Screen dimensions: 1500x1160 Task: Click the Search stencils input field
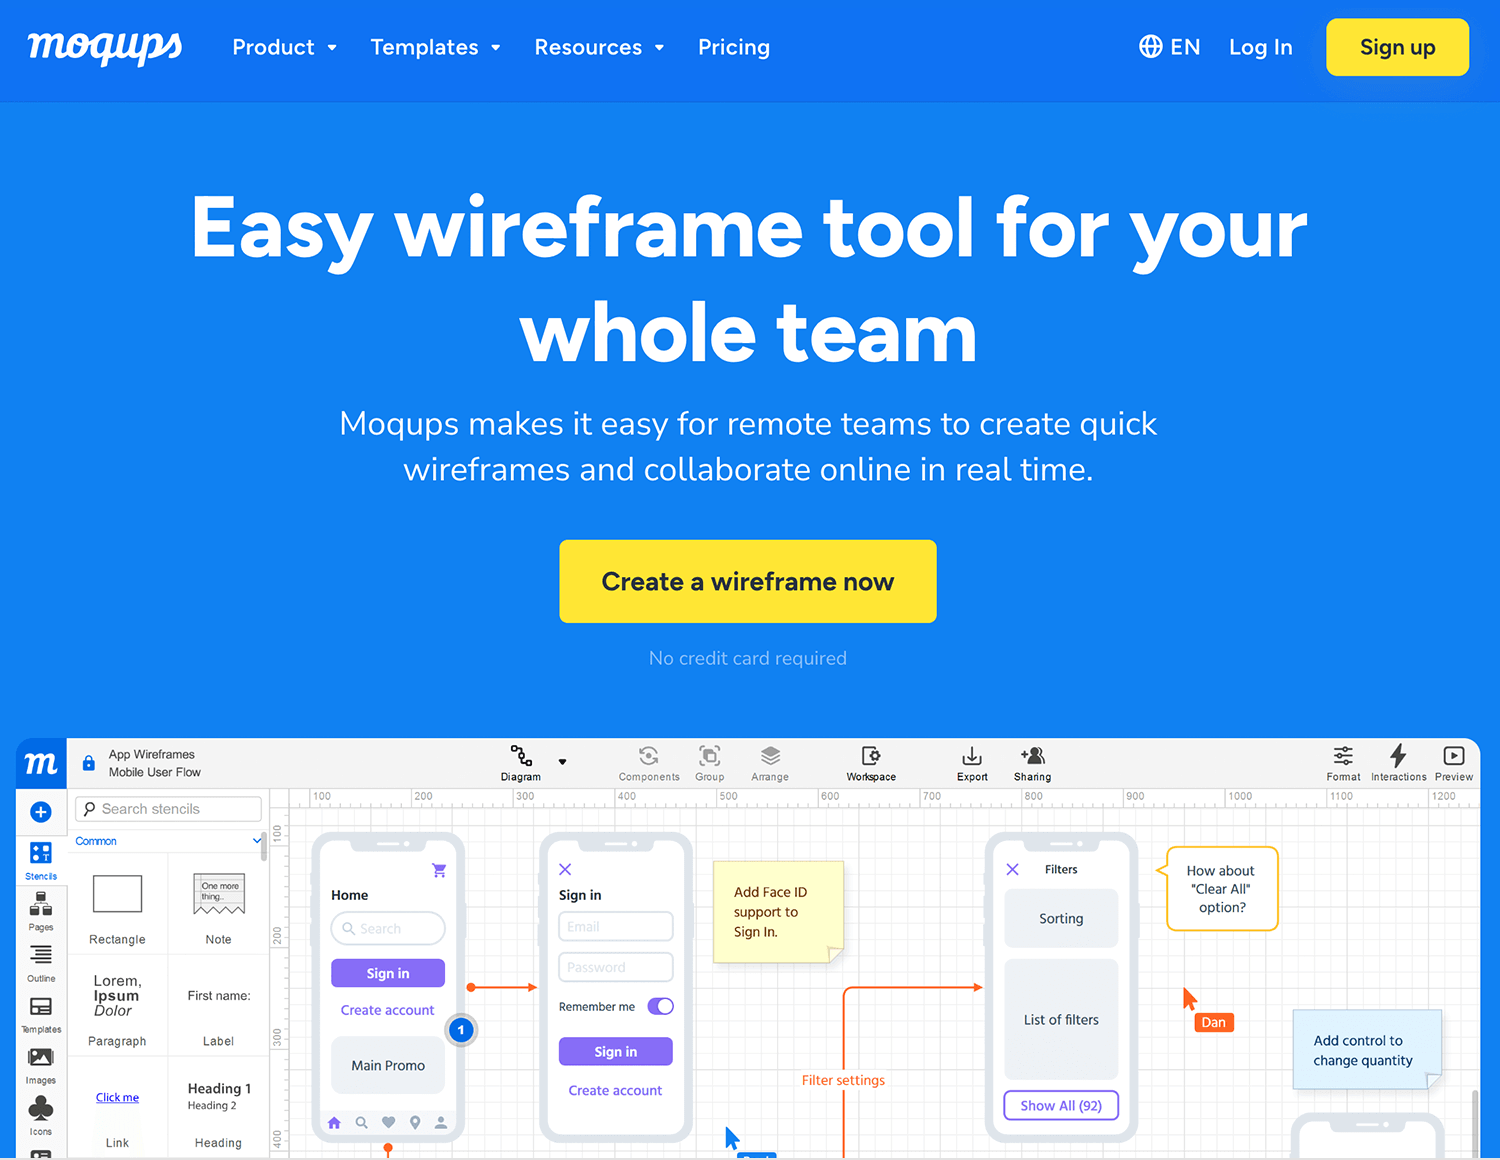tap(169, 809)
